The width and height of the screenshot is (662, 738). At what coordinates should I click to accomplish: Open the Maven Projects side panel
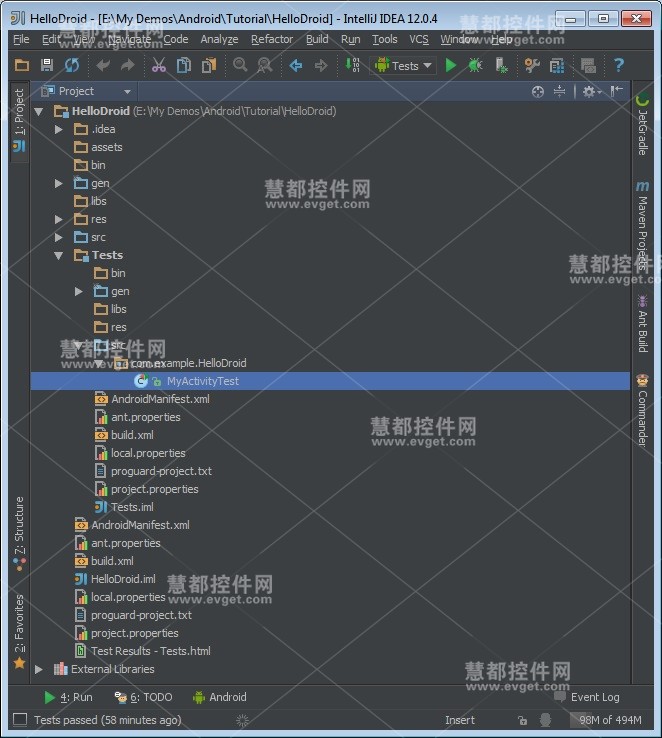pos(643,227)
